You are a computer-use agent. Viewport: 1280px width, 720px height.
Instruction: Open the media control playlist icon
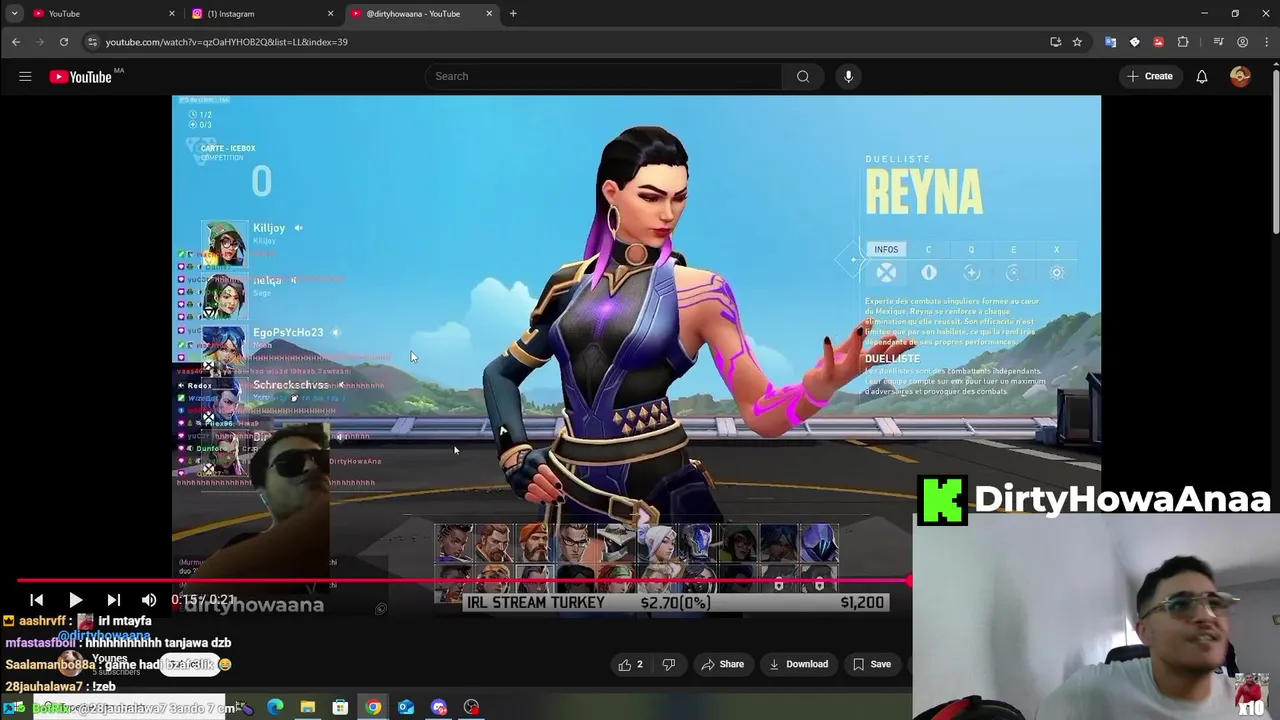coord(1218,42)
